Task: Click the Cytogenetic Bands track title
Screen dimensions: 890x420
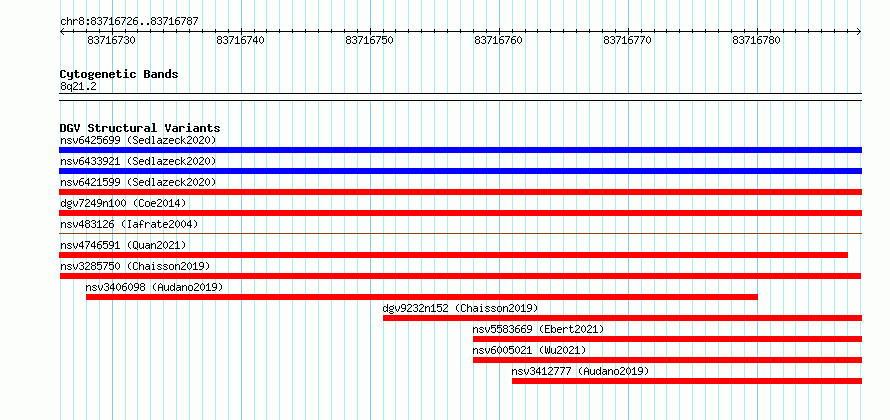Action: tap(119, 74)
